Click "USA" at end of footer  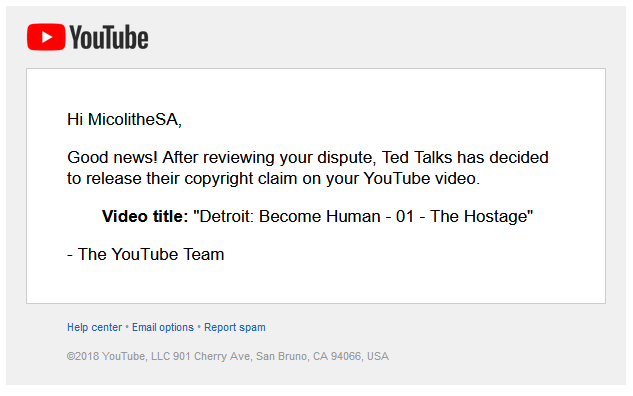tap(378, 356)
